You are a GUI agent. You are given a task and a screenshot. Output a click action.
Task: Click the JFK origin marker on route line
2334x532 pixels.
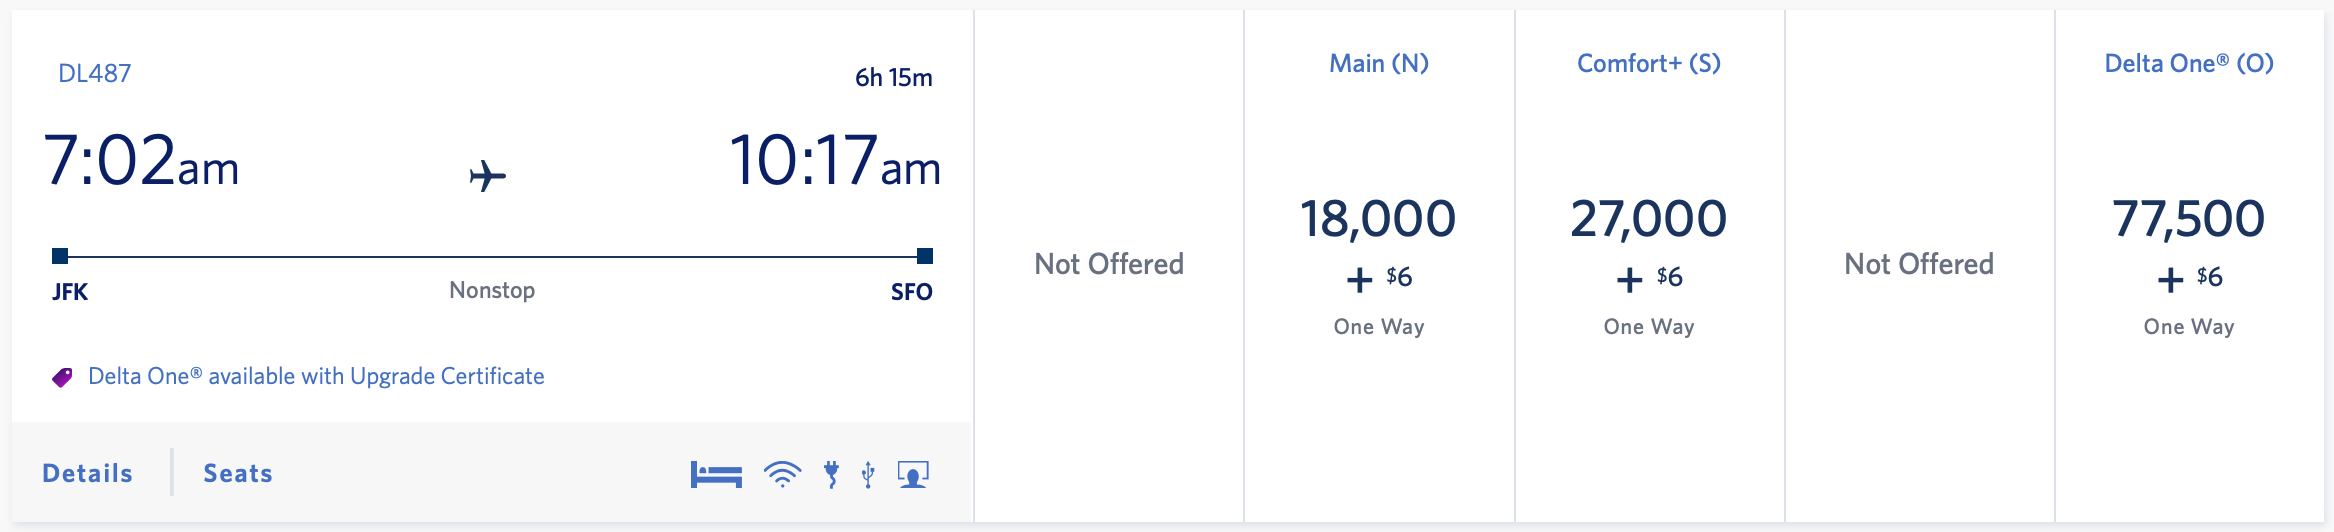pos(60,256)
